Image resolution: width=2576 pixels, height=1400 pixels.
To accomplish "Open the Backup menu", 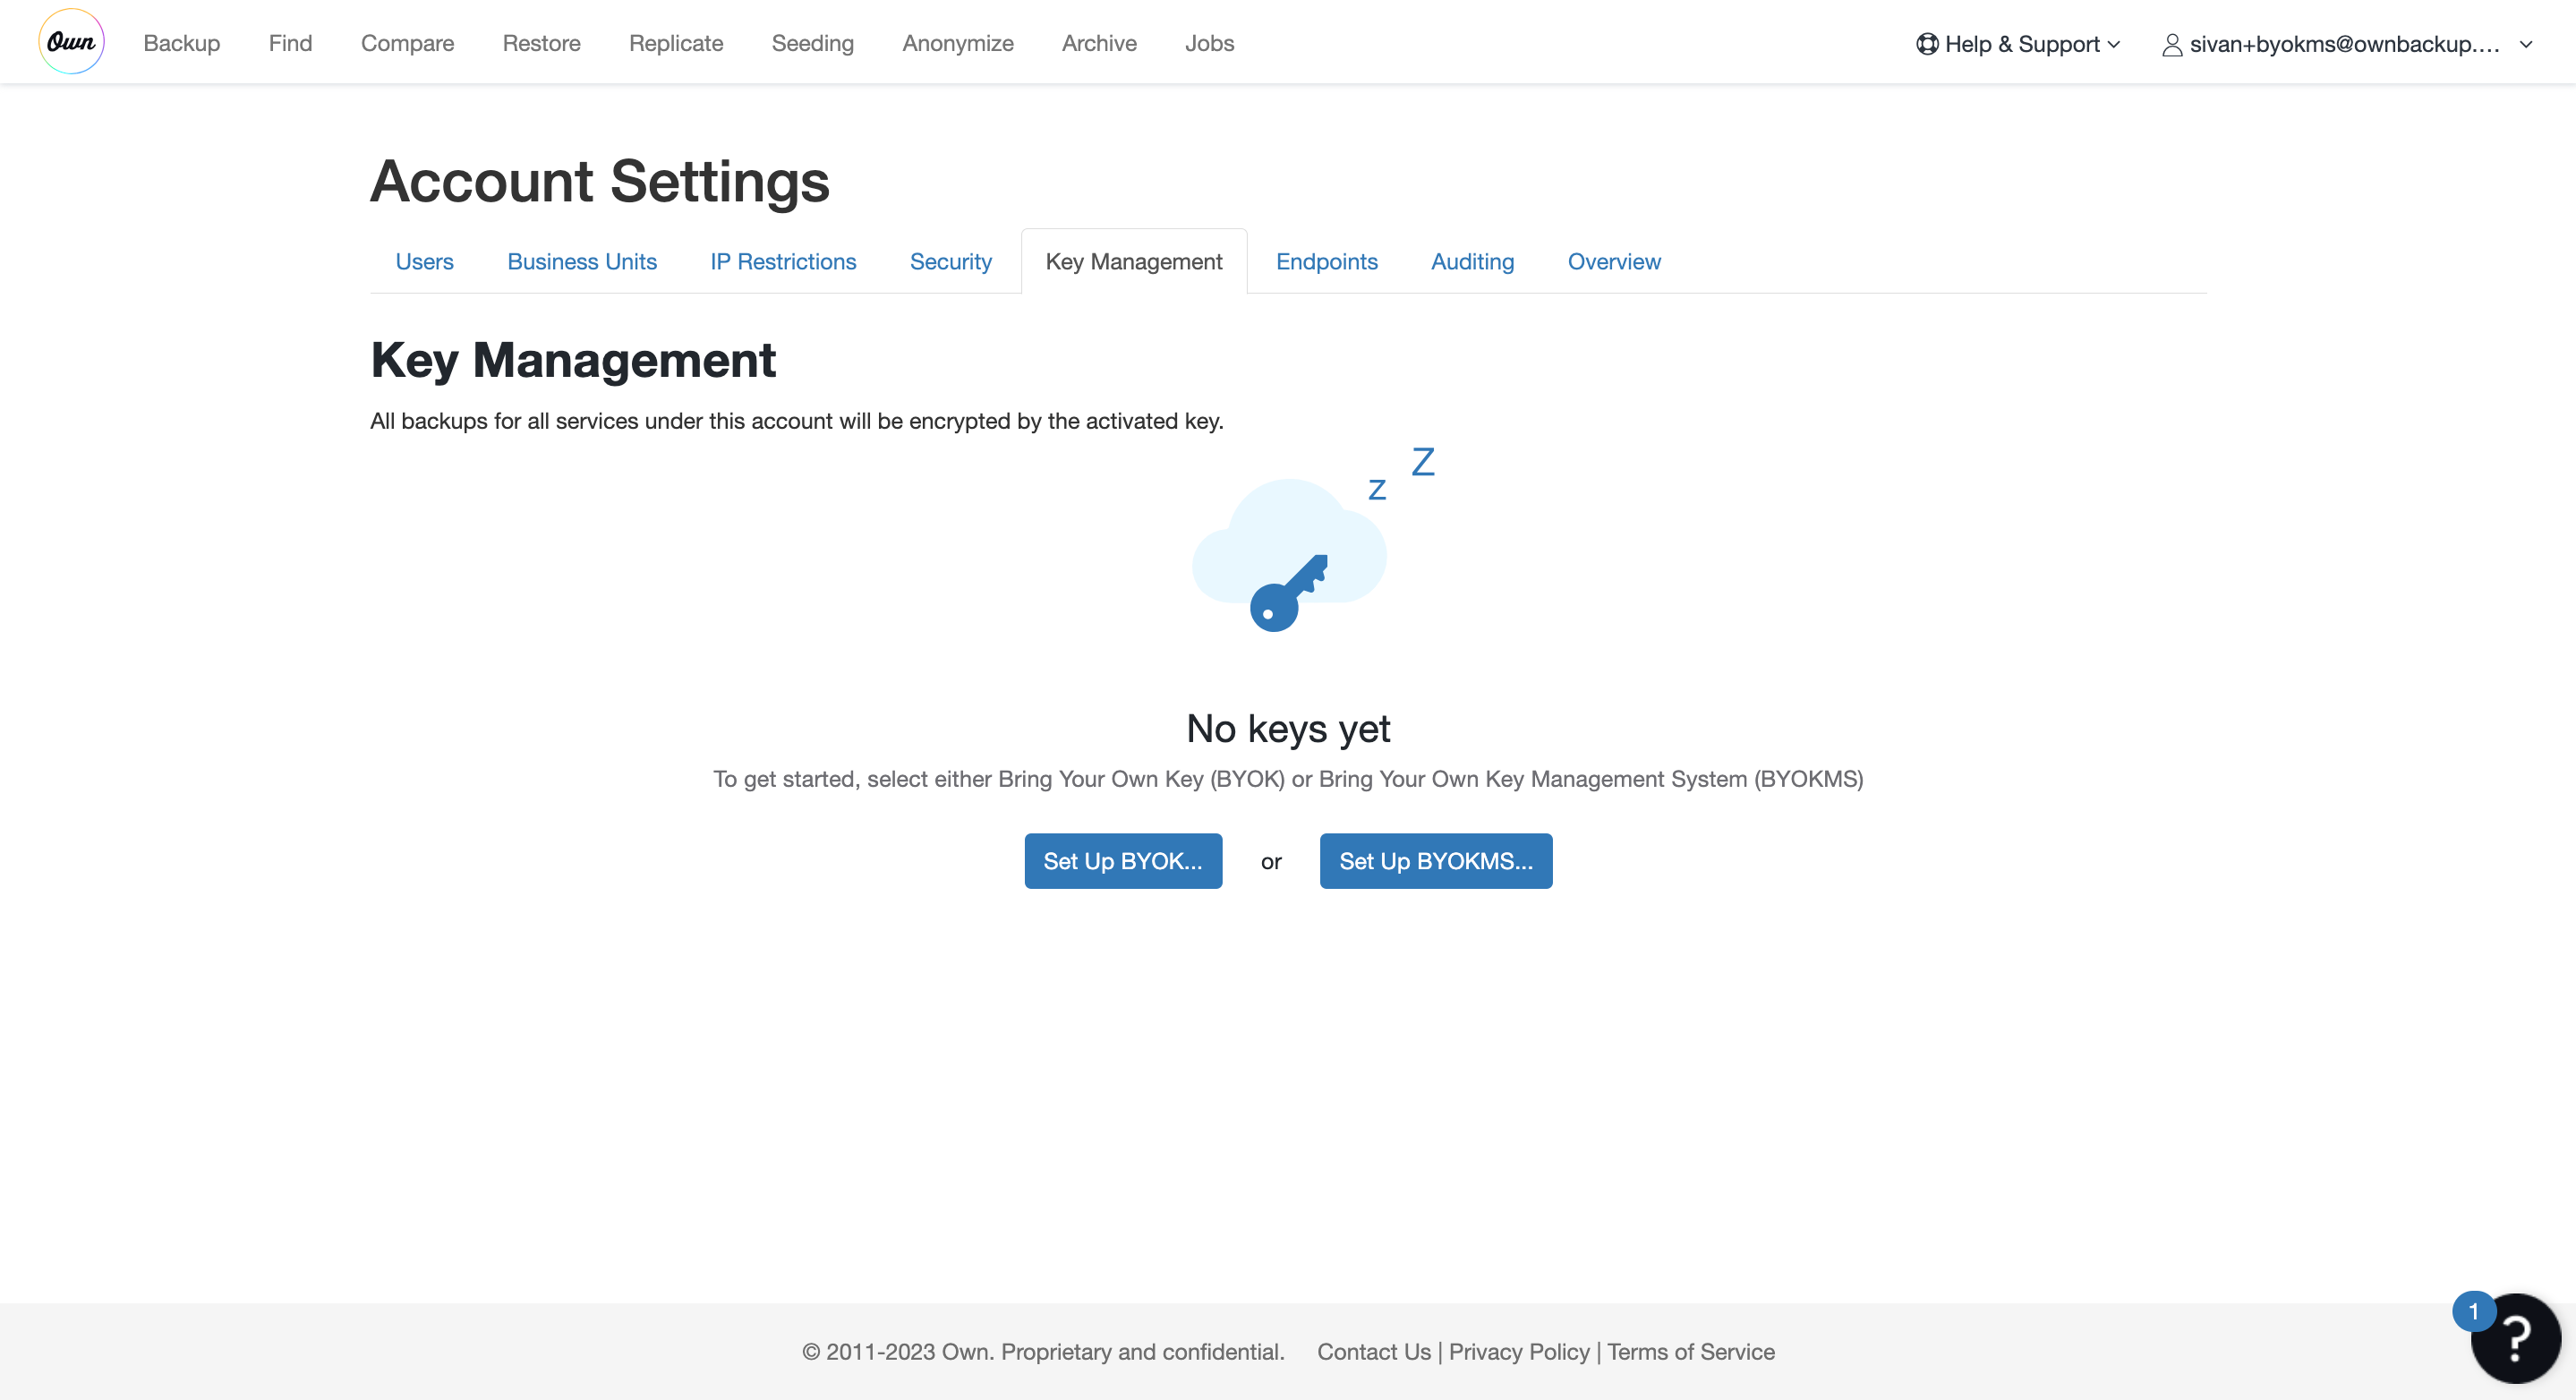I will 181,43.
